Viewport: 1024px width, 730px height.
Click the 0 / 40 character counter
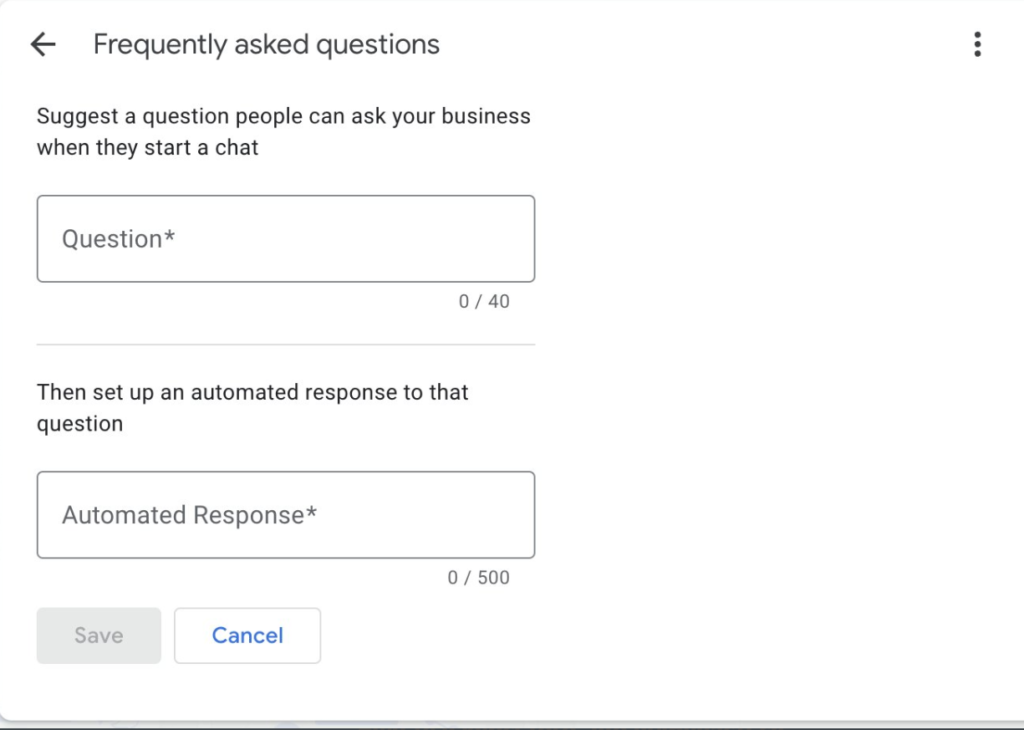coord(484,302)
